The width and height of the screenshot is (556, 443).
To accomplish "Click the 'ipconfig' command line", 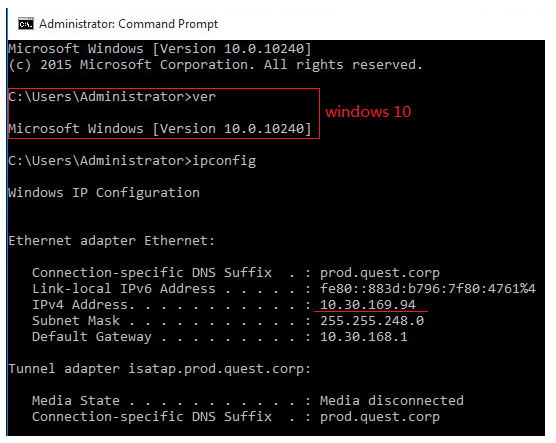I will (132, 161).
